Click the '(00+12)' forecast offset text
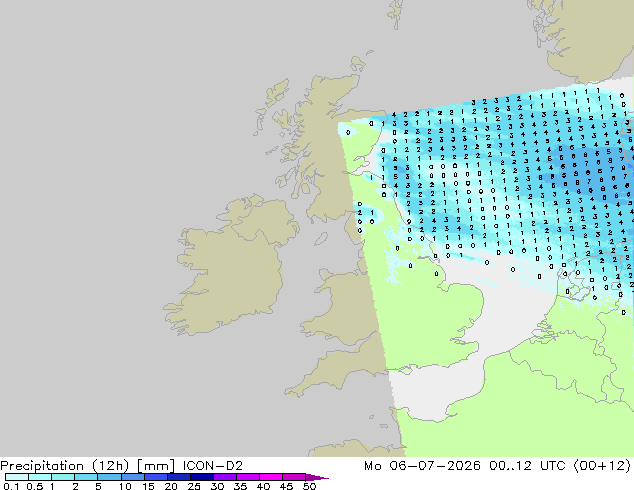Viewport: 634px width, 490px height. (602, 466)
